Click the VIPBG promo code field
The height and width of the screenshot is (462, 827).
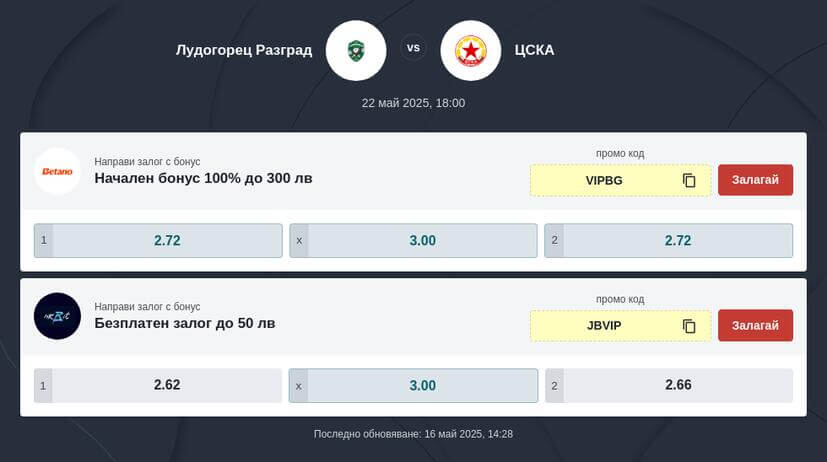point(621,180)
